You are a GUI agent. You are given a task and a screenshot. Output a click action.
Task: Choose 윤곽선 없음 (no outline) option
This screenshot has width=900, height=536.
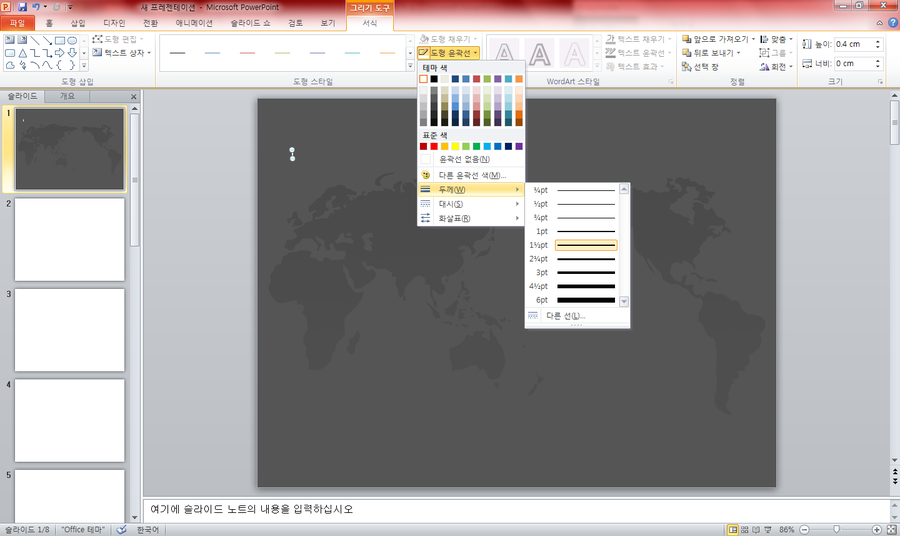pyautogui.click(x=471, y=159)
